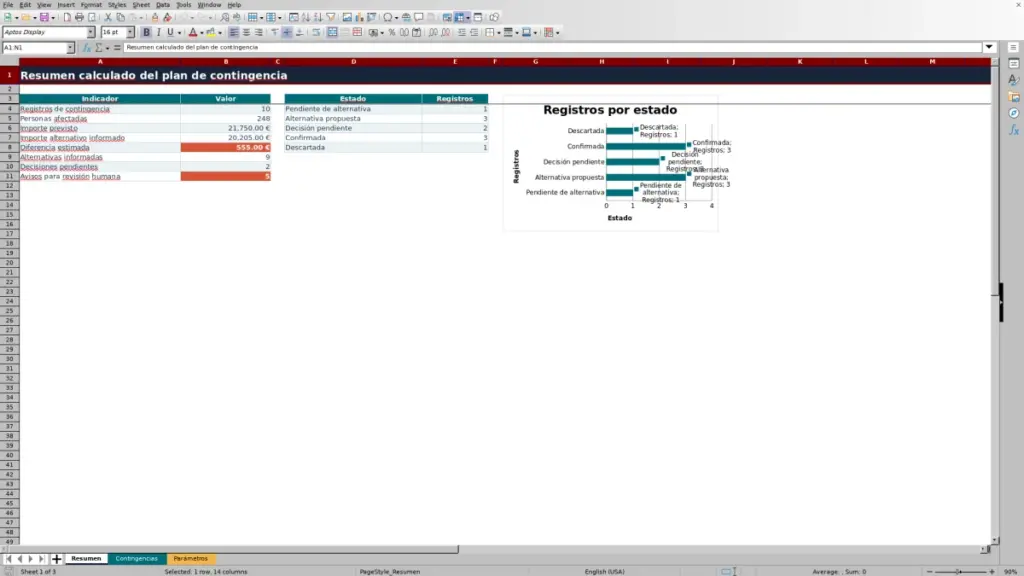Toggle Freeze Rows and Columns button
This screenshot has height=576, width=1024.
pos(460,17)
